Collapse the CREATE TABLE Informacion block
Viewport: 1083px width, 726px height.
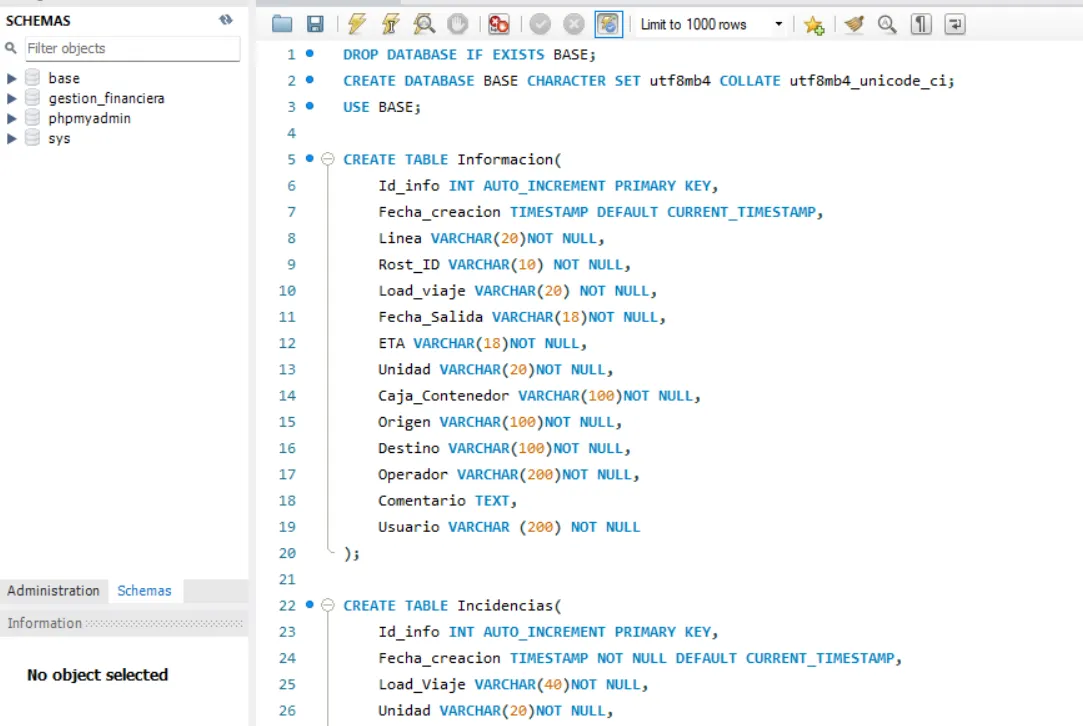(x=328, y=159)
